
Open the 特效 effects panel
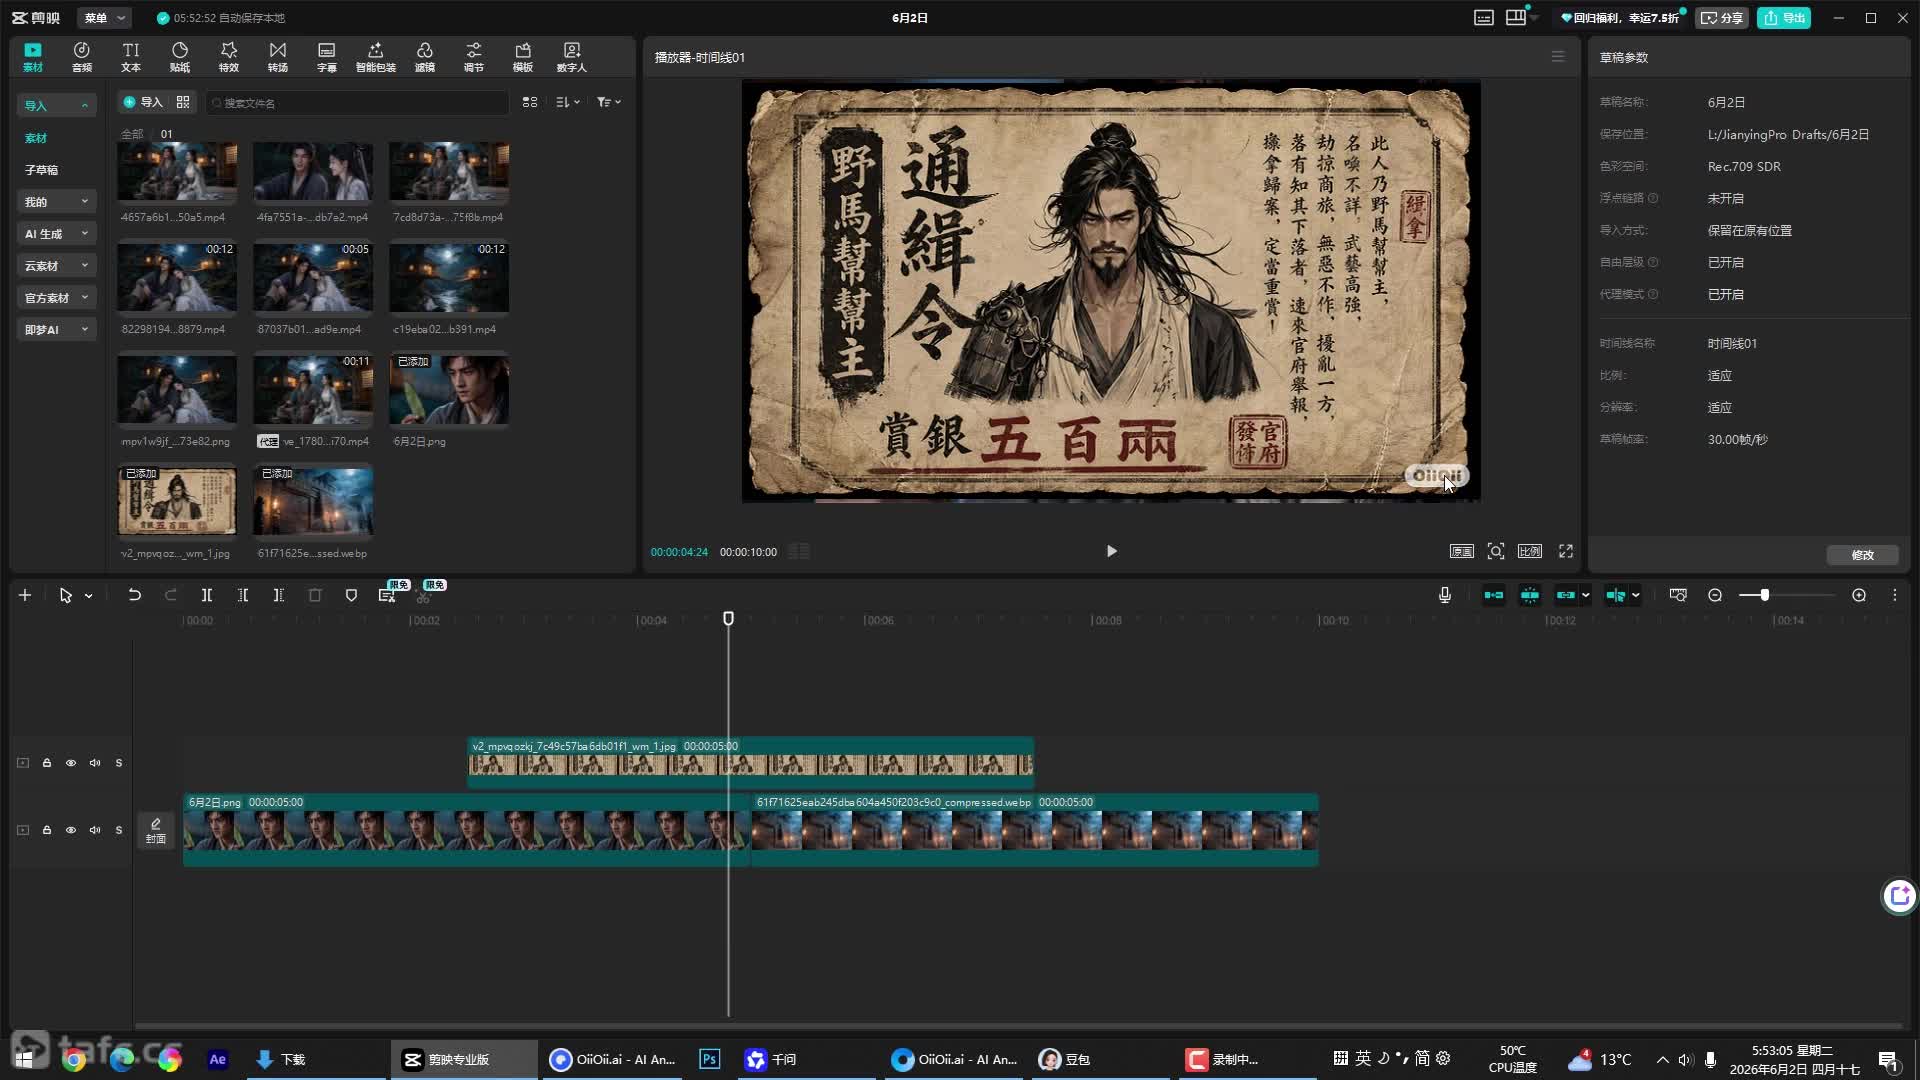[229, 57]
